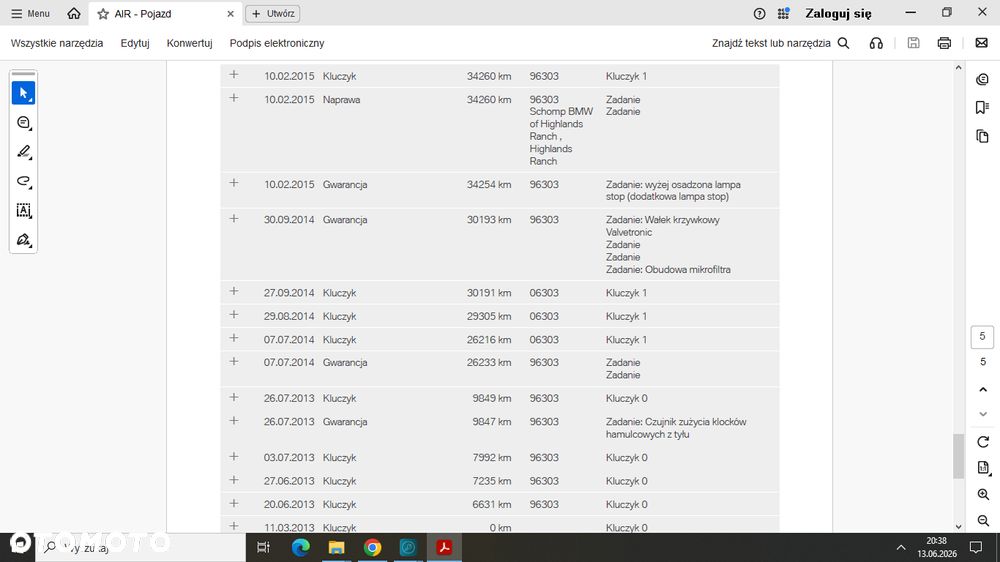Activate the text box tool
Image resolution: width=1000 pixels, height=562 pixels.
(24, 211)
